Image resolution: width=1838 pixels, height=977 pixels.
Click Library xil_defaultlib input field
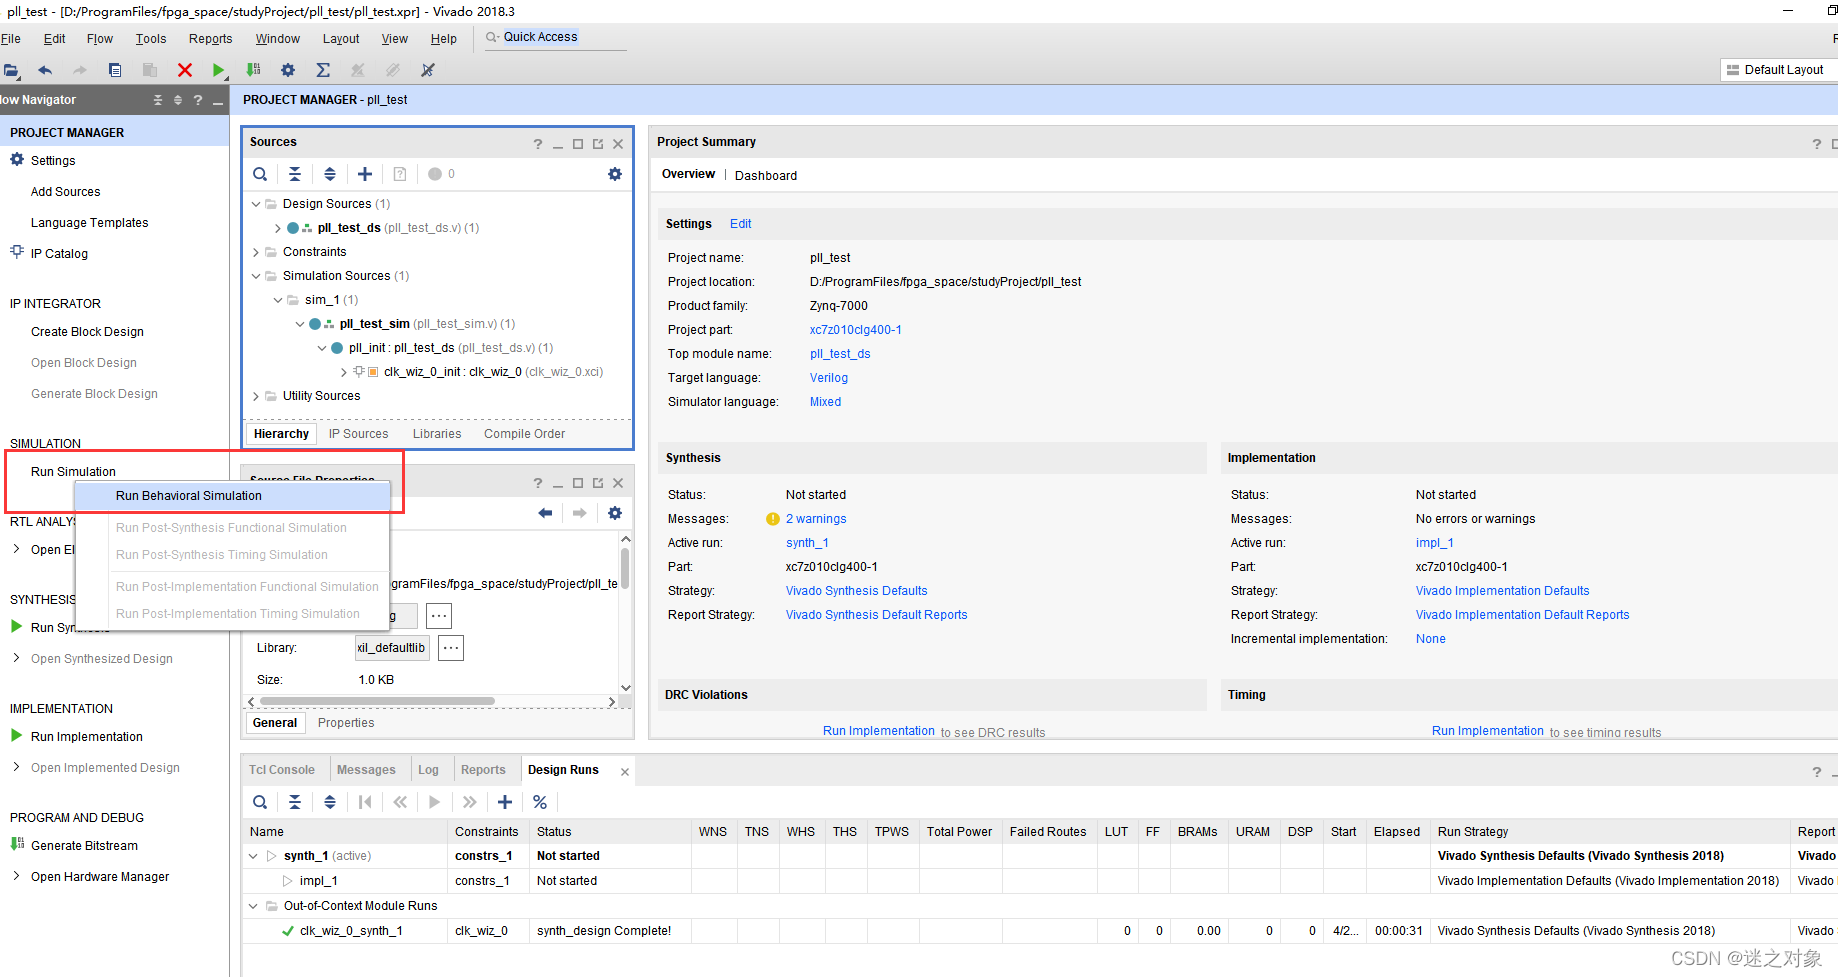click(x=392, y=648)
